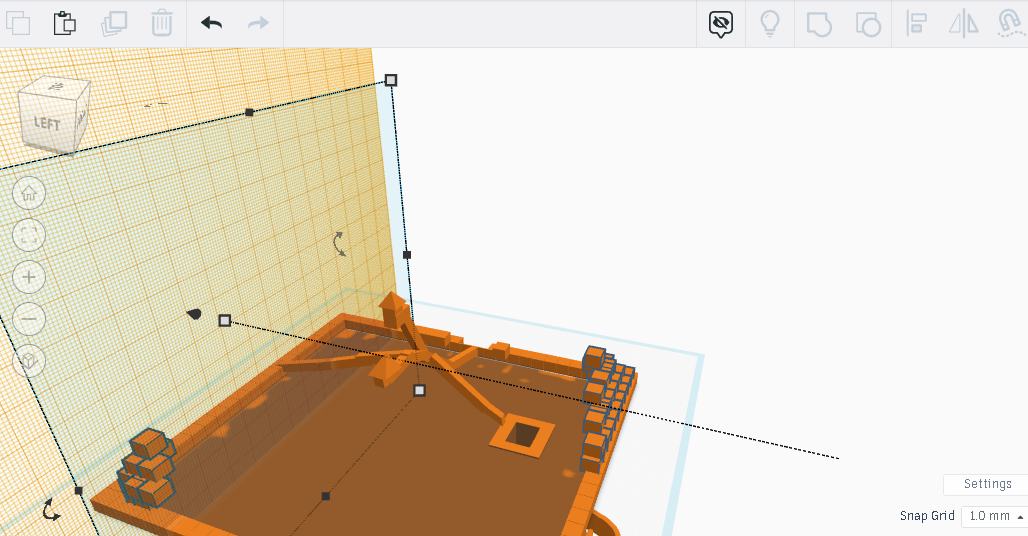Viewport: 1028px width, 536px height.
Task: Click the rotation arrow at bottom left
Action: [51, 510]
